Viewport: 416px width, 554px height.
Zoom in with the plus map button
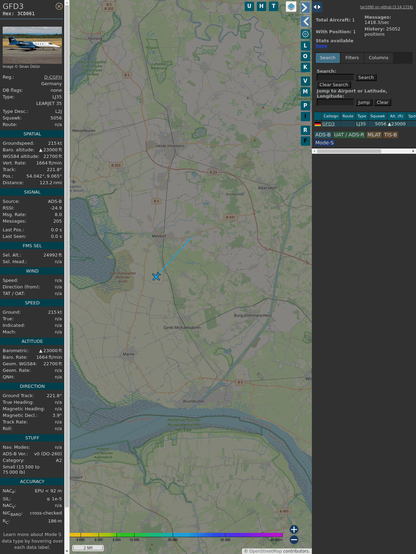click(294, 529)
